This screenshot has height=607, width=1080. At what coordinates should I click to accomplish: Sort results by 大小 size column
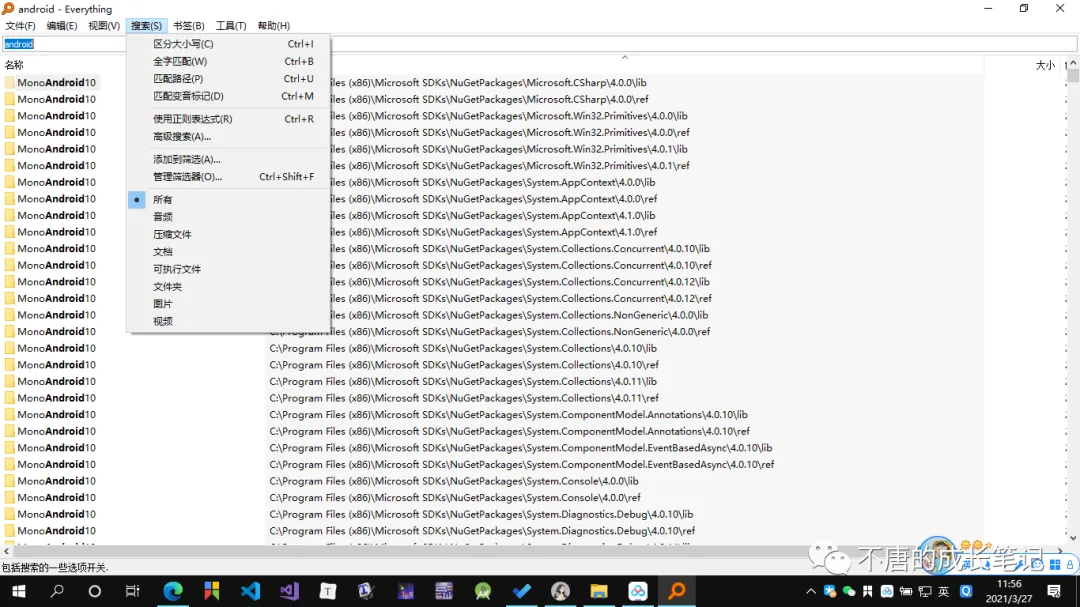pyautogui.click(x=1045, y=65)
